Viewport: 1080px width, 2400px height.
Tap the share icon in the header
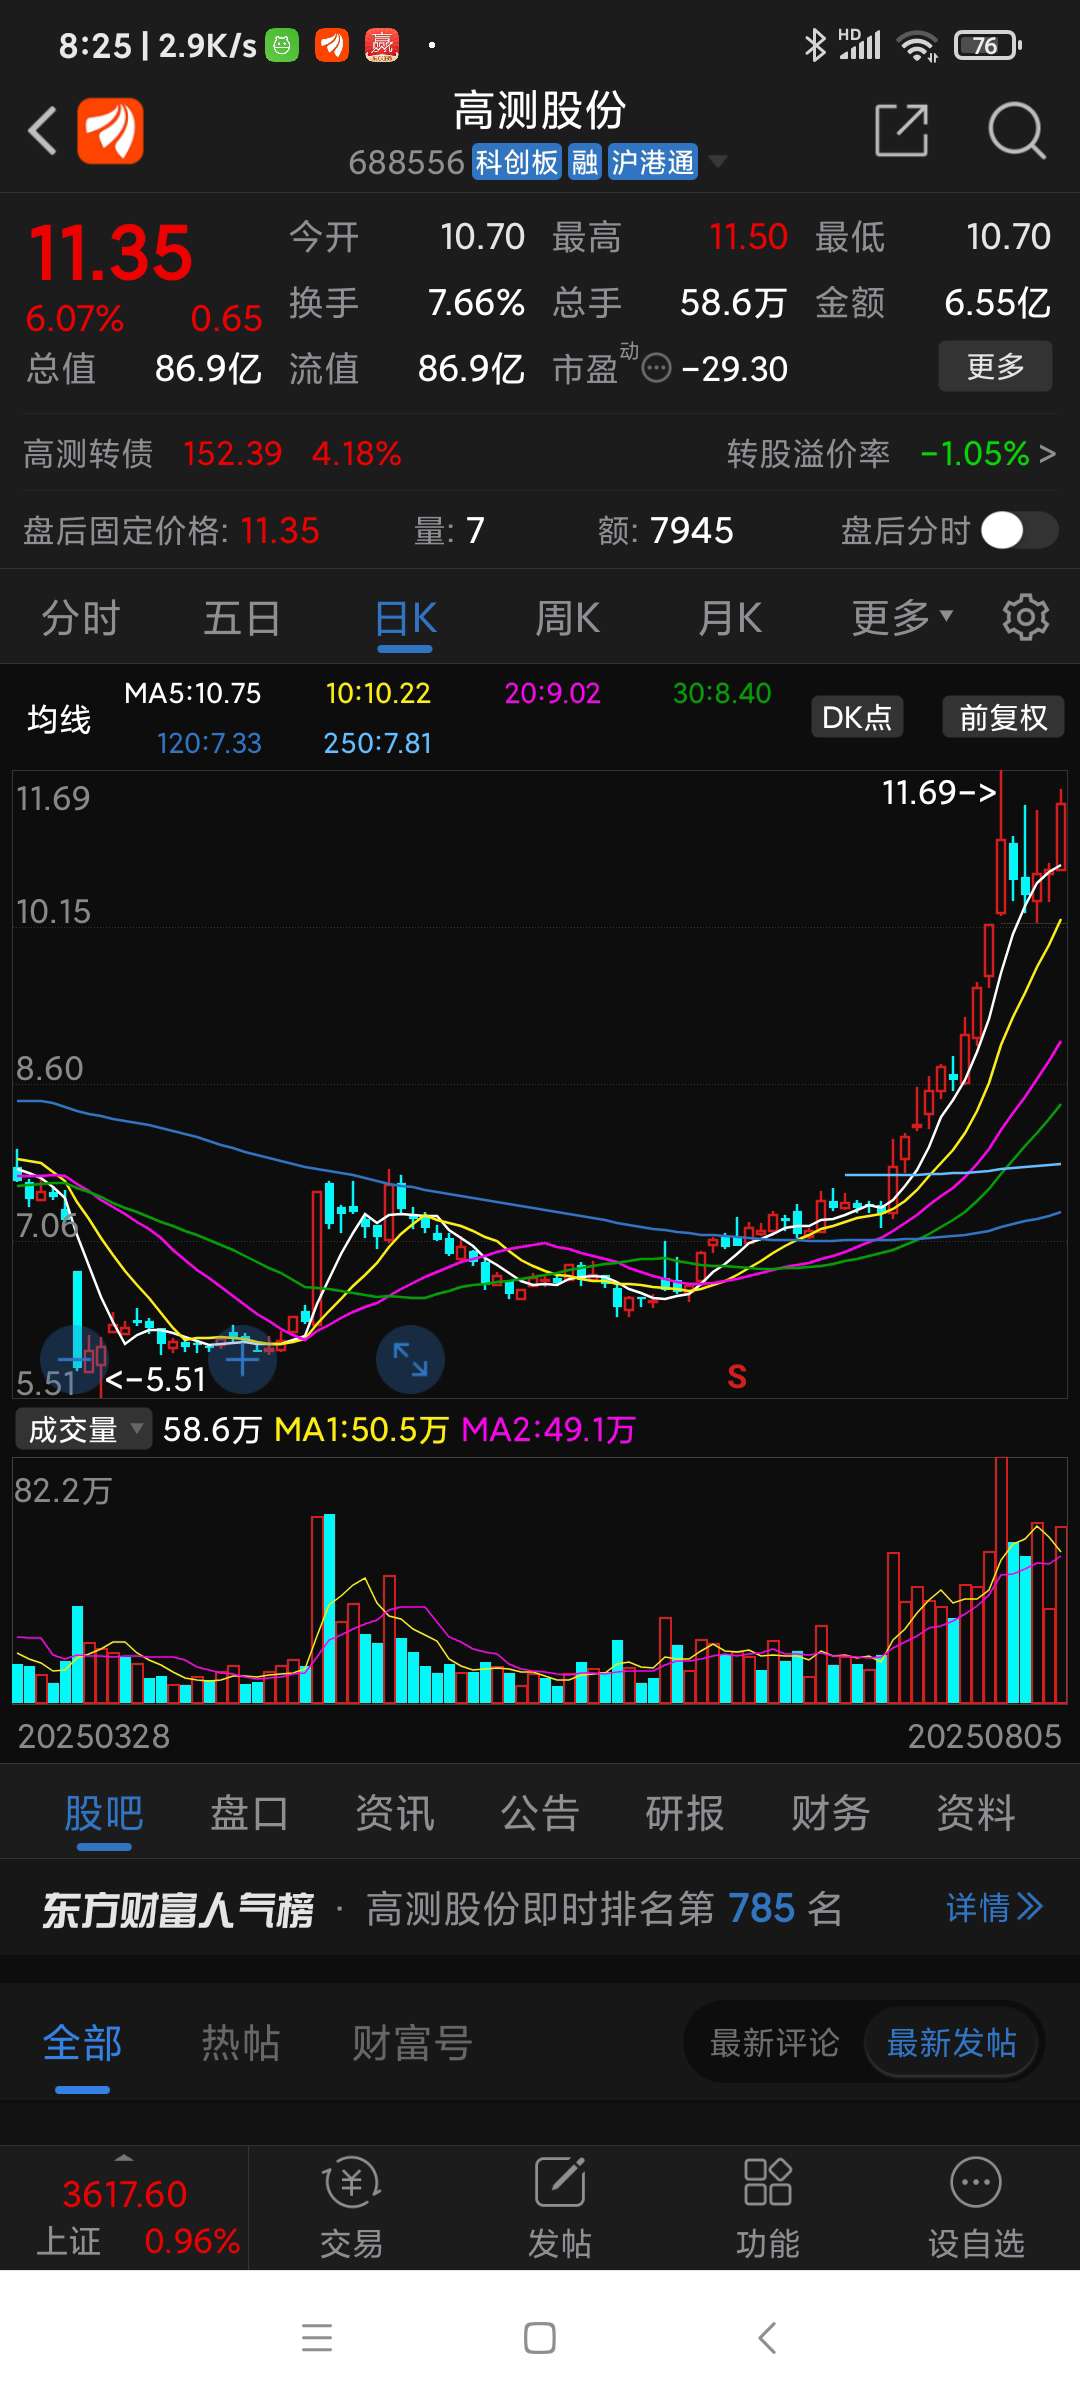click(x=902, y=130)
